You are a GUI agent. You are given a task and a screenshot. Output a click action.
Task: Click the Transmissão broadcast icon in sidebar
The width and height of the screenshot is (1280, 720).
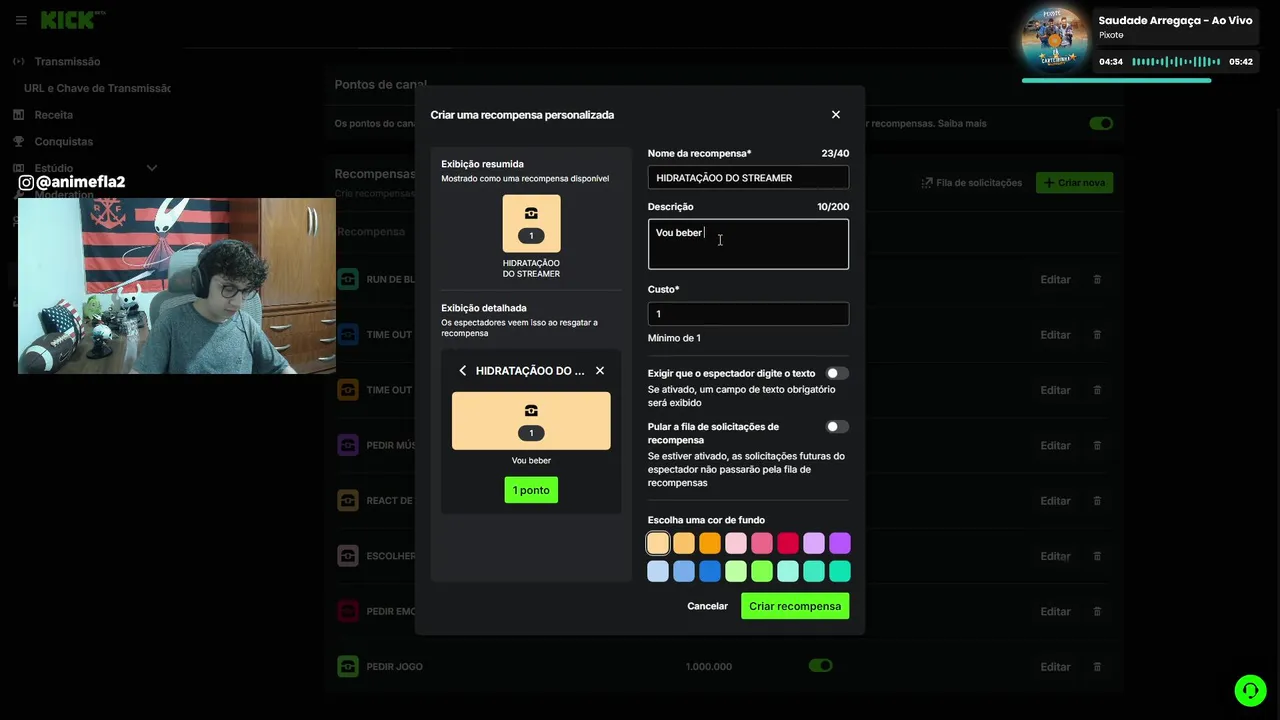[x=18, y=61]
